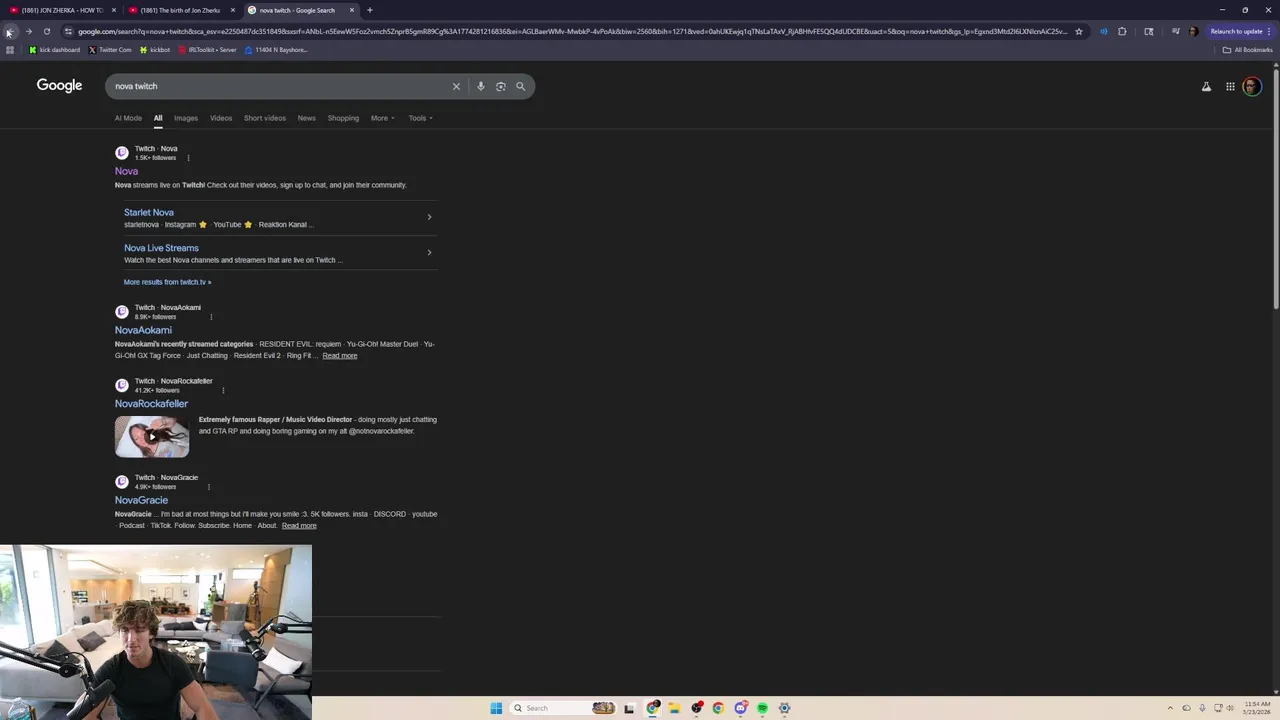1280x720 pixels.
Task: Click Read more under NovaAokami result
Action: pyautogui.click(x=339, y=356)
